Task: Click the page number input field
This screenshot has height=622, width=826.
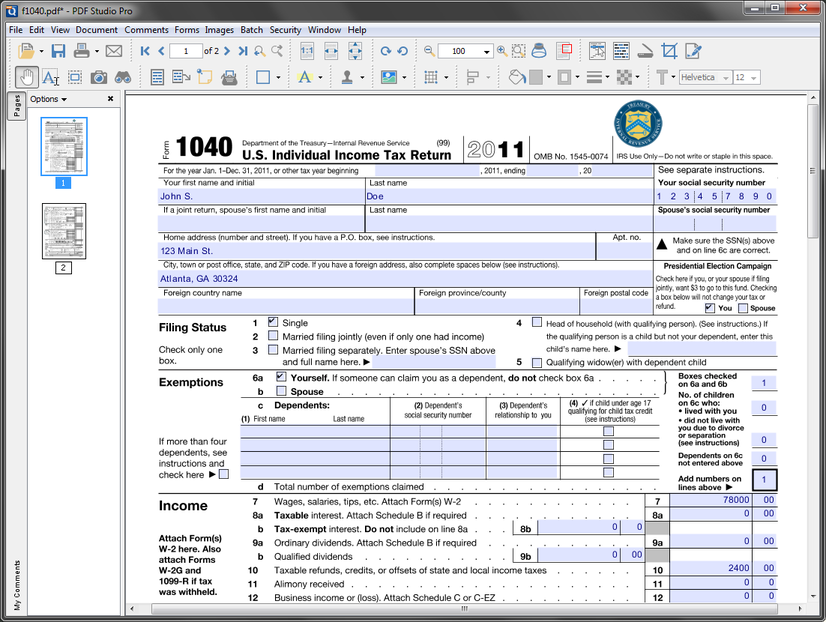Action: [x=185, y=51]
